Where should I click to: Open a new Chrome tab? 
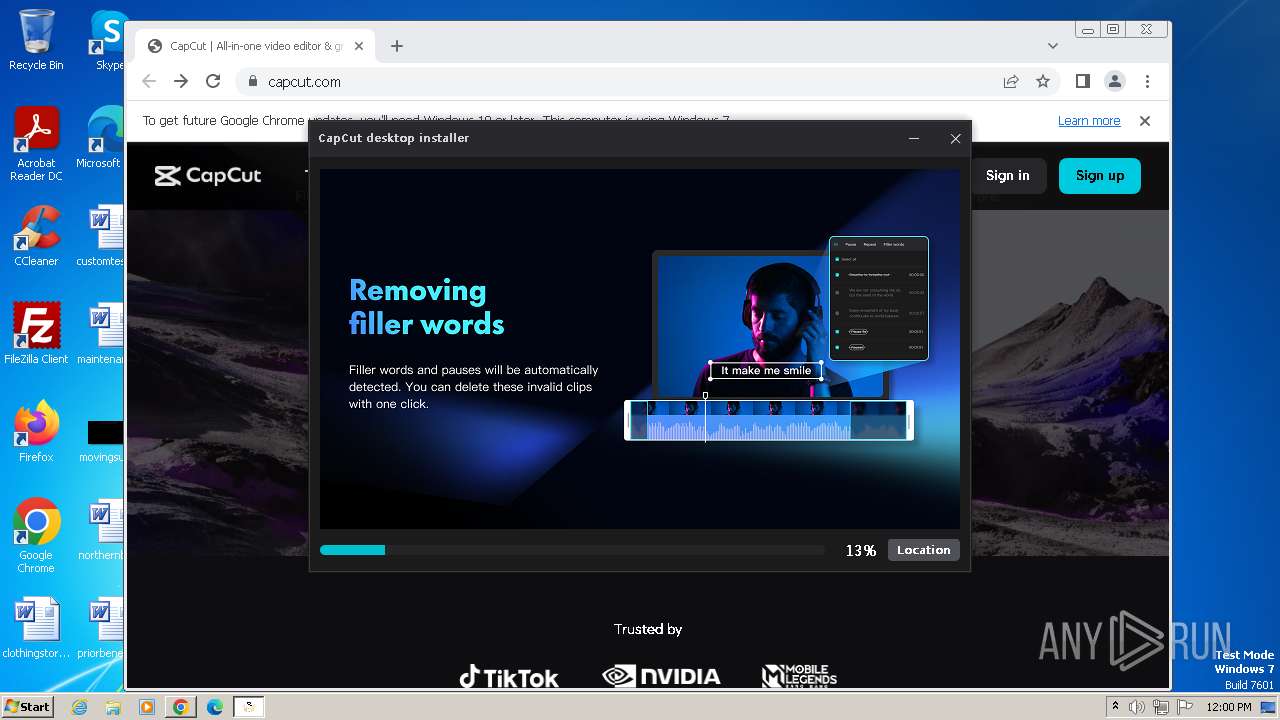[x=397, y=46]
